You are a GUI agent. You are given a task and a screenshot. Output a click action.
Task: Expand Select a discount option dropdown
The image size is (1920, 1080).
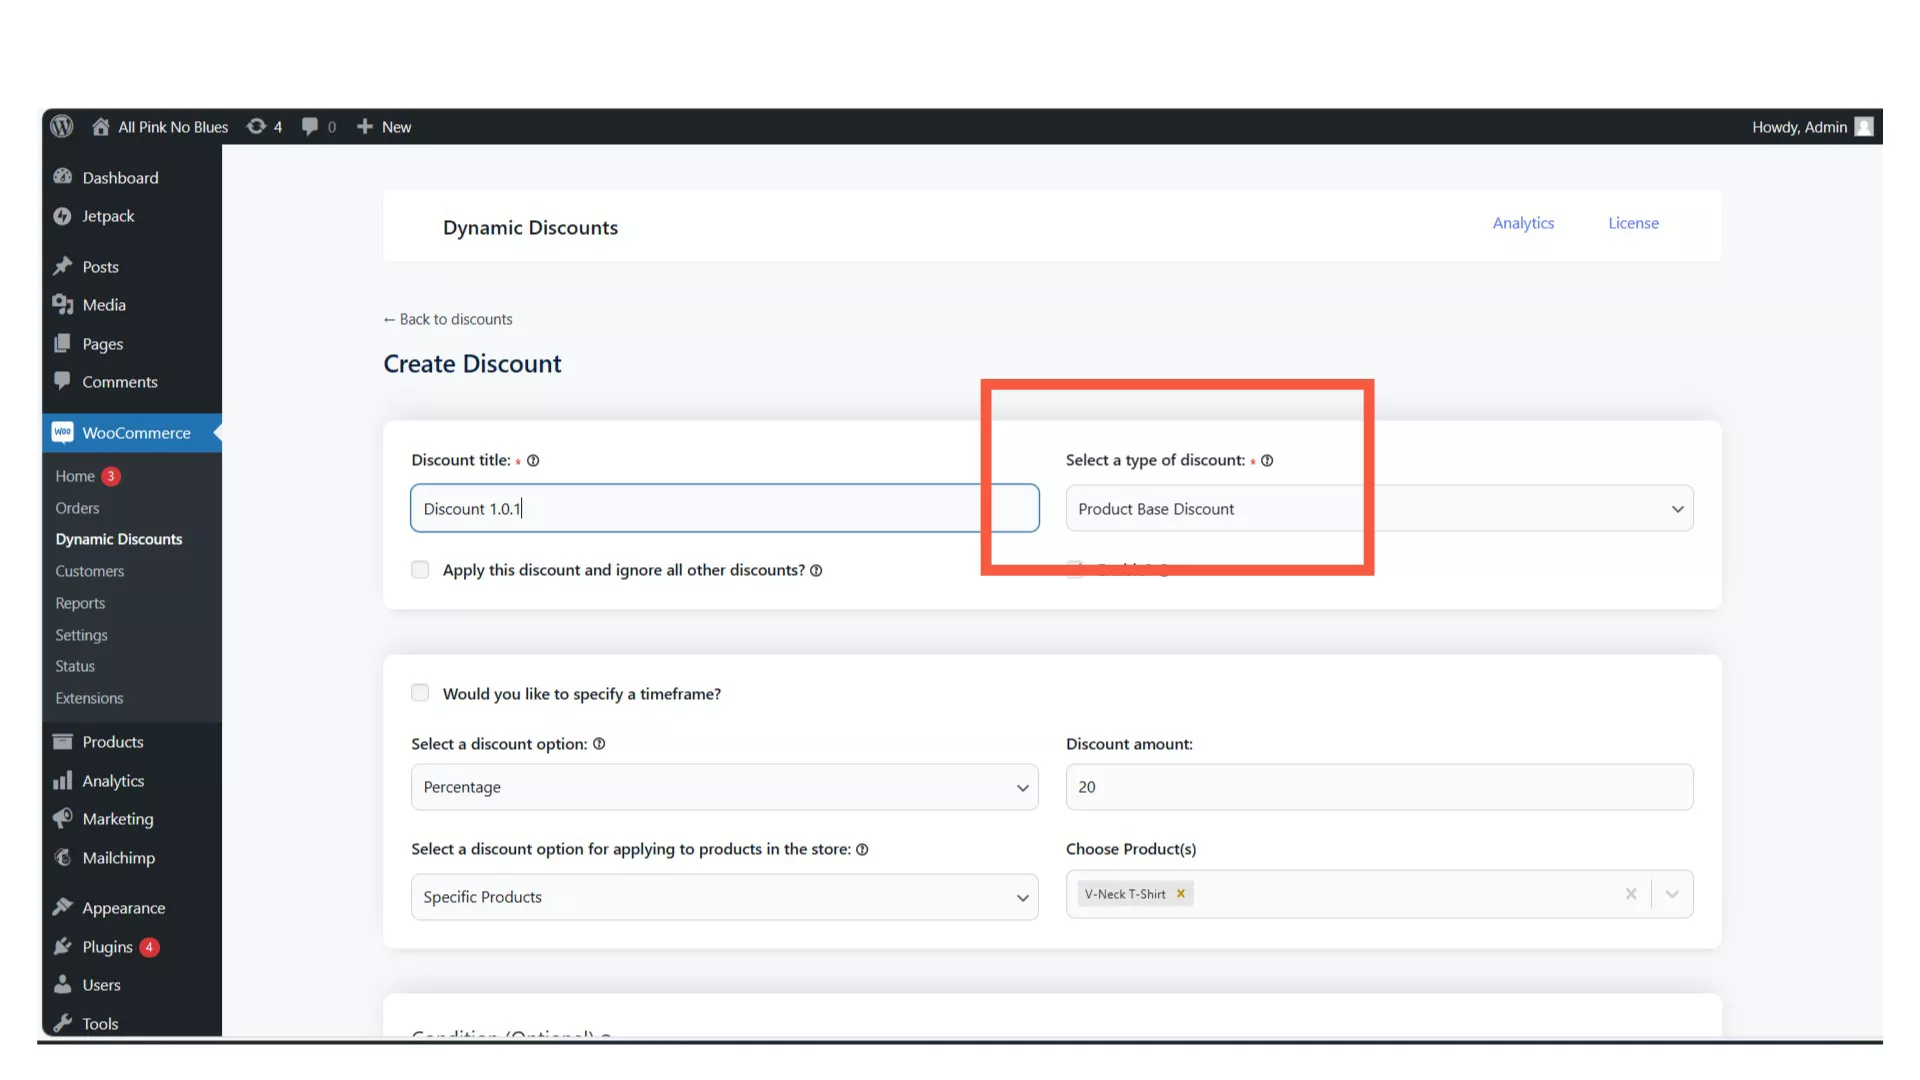pos(1022,787)
